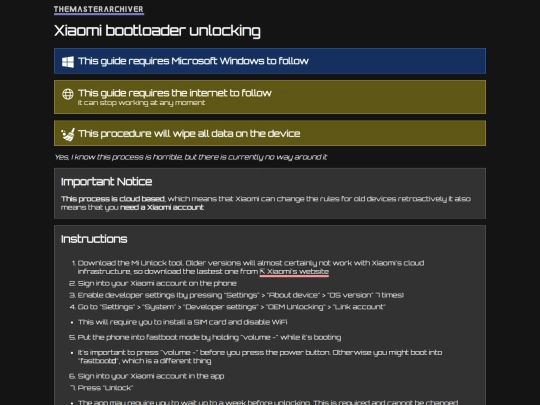Select the "Xiaomi bootloader unlocking" heading
The height and width of the screenshot is (405, 540).
(157, 31)
